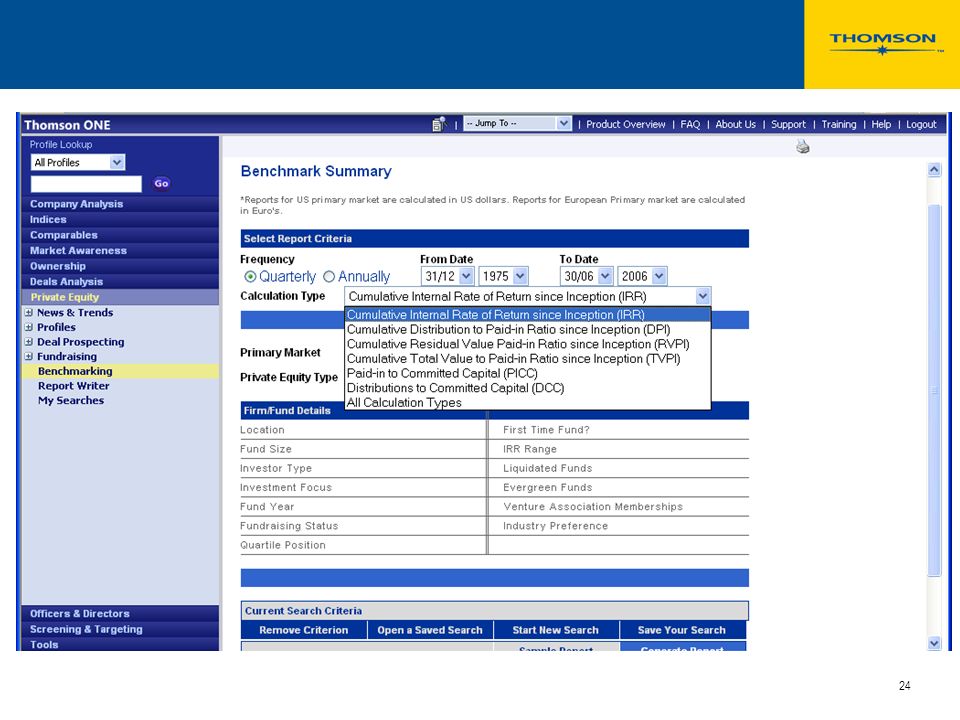The image size is (960, 720).
Task: Click the Save Your Search button
Action: (681, 630)
